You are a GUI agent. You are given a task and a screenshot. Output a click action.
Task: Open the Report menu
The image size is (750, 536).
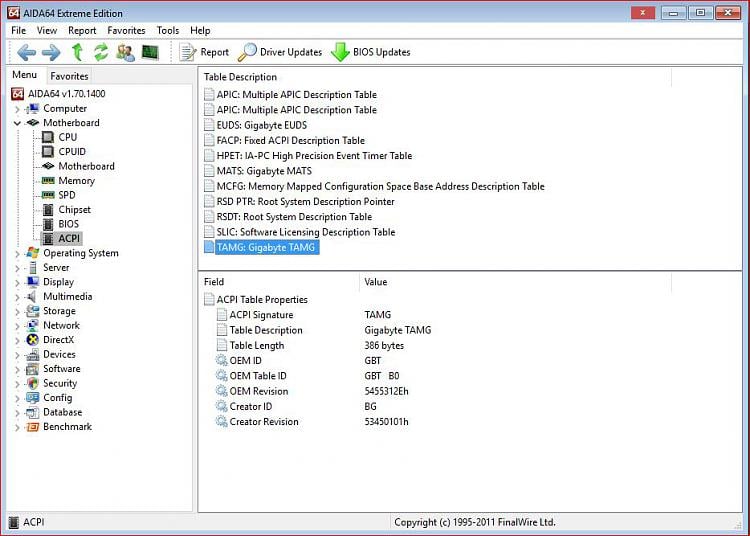[x=82, y=31]
